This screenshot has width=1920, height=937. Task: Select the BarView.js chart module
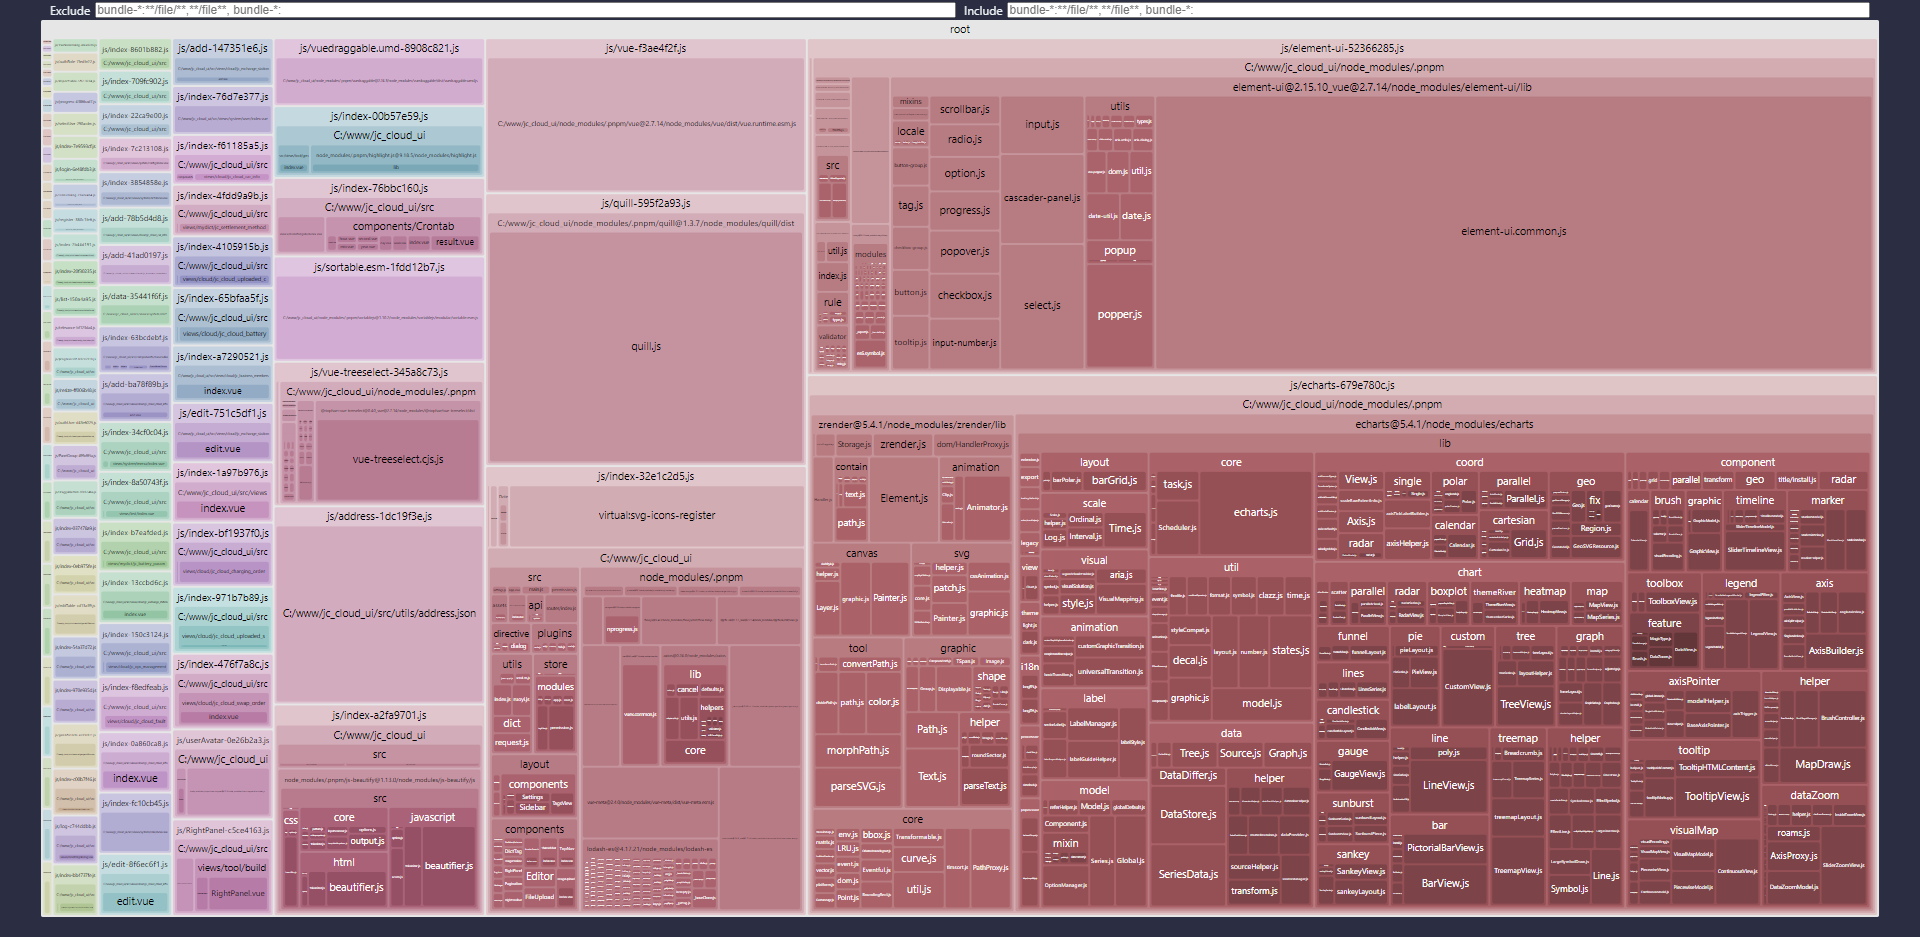(1445, 883)
